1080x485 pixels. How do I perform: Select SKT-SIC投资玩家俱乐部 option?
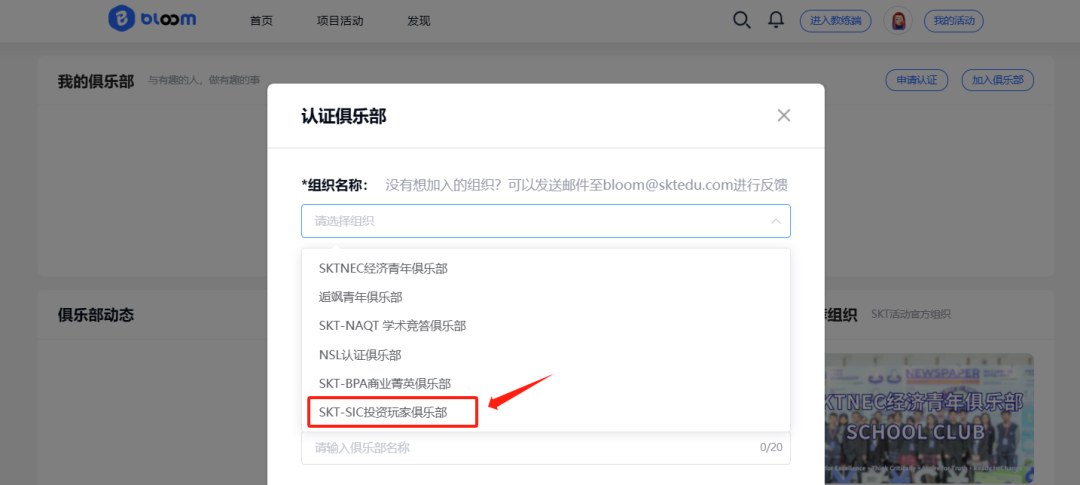point(546,413)
